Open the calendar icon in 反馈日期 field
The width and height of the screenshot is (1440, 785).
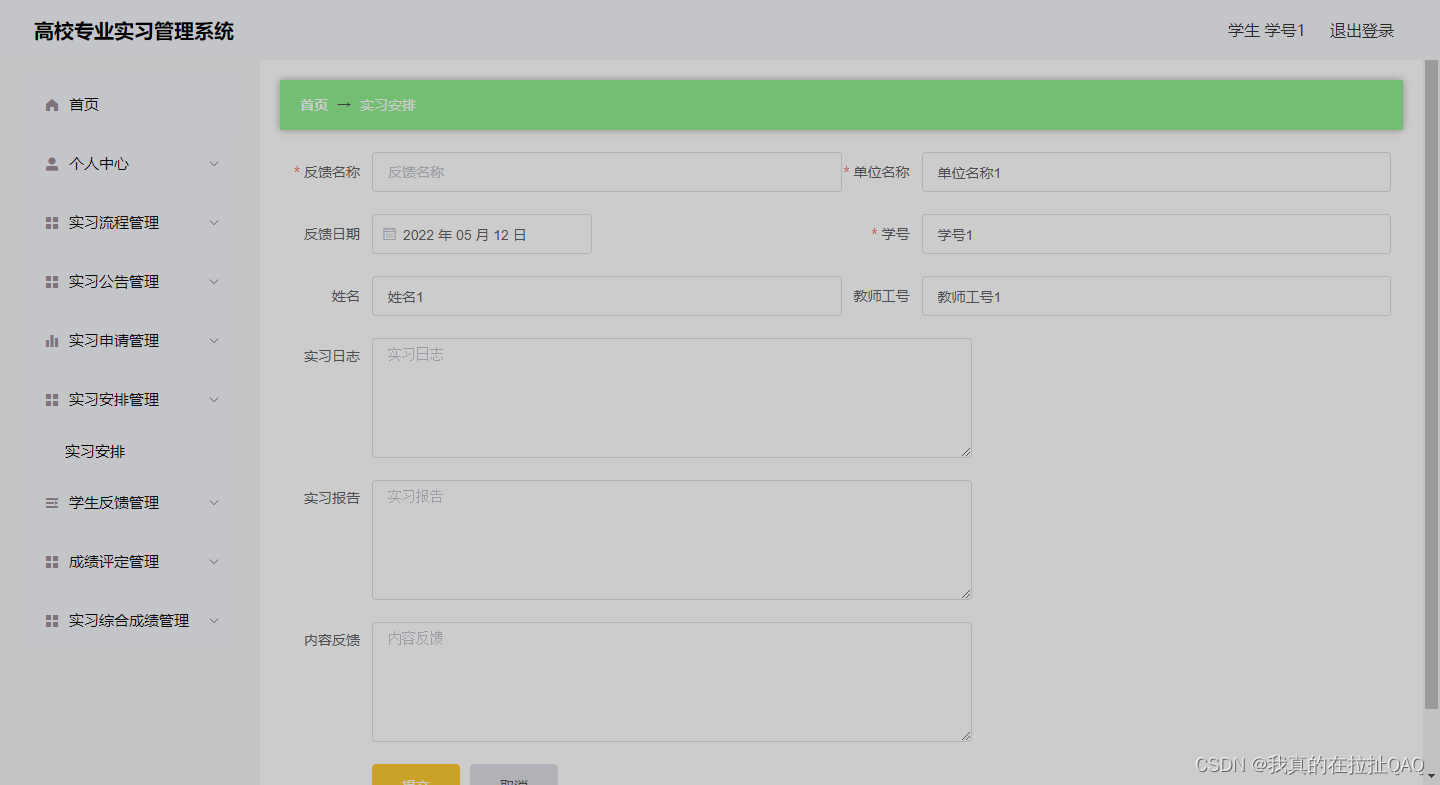pos(389,233)
